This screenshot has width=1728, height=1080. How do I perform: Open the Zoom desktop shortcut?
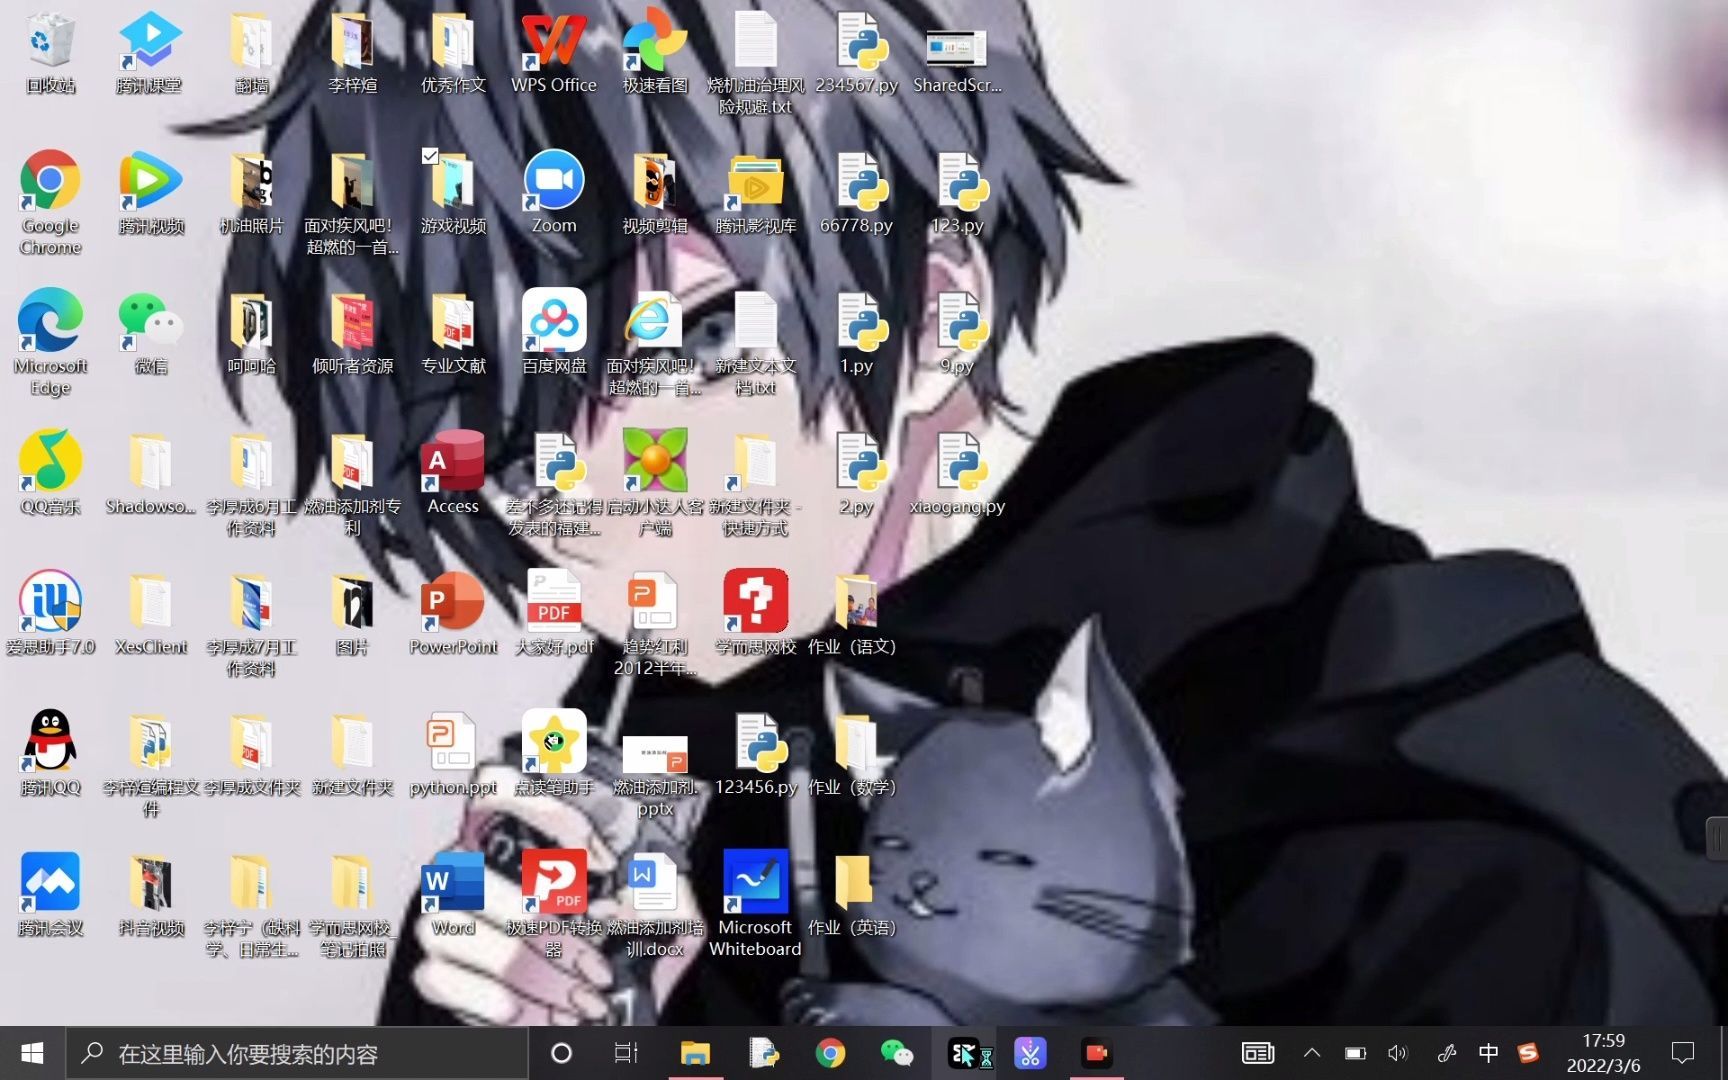click(554, 192)
